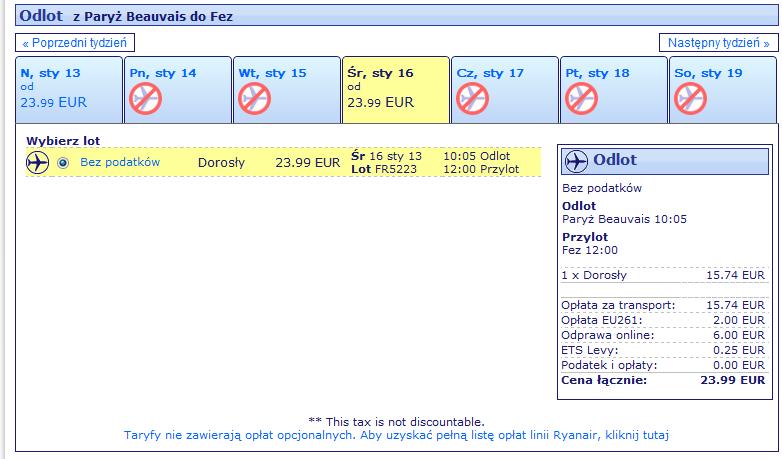Open the Pt, sty 18 date tab
This screenshot has width=782, height=459.
pos(614,90)
